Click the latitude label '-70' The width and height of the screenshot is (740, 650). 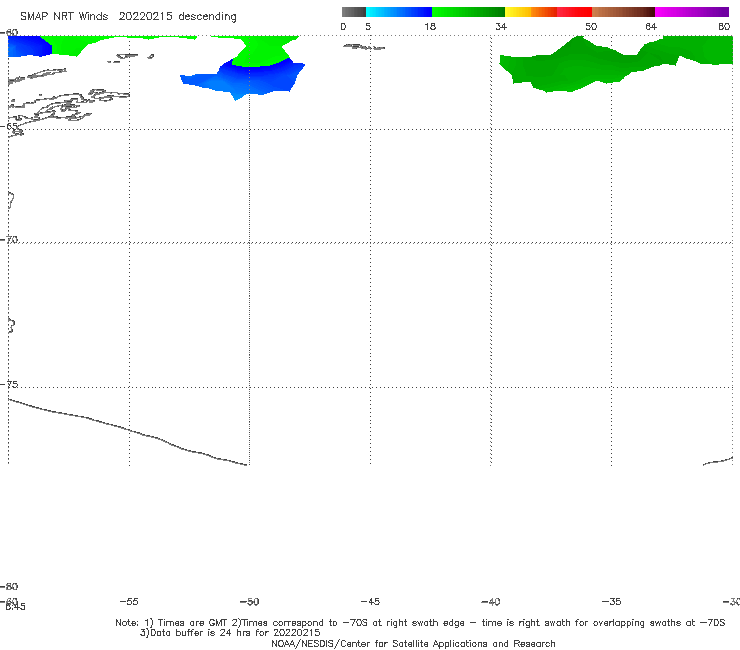9,240
